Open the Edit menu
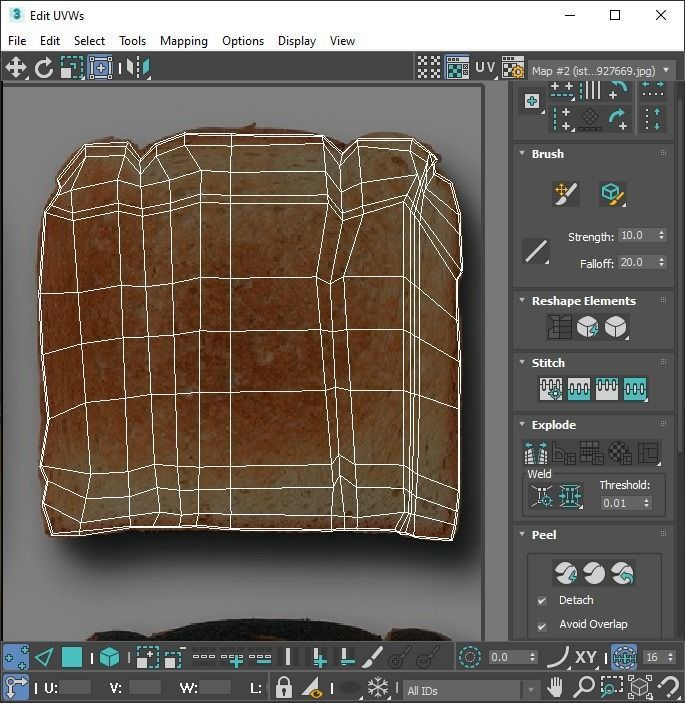Image resolution: width=685 pixels, height=703 pixels. click(x=50, y=41)
